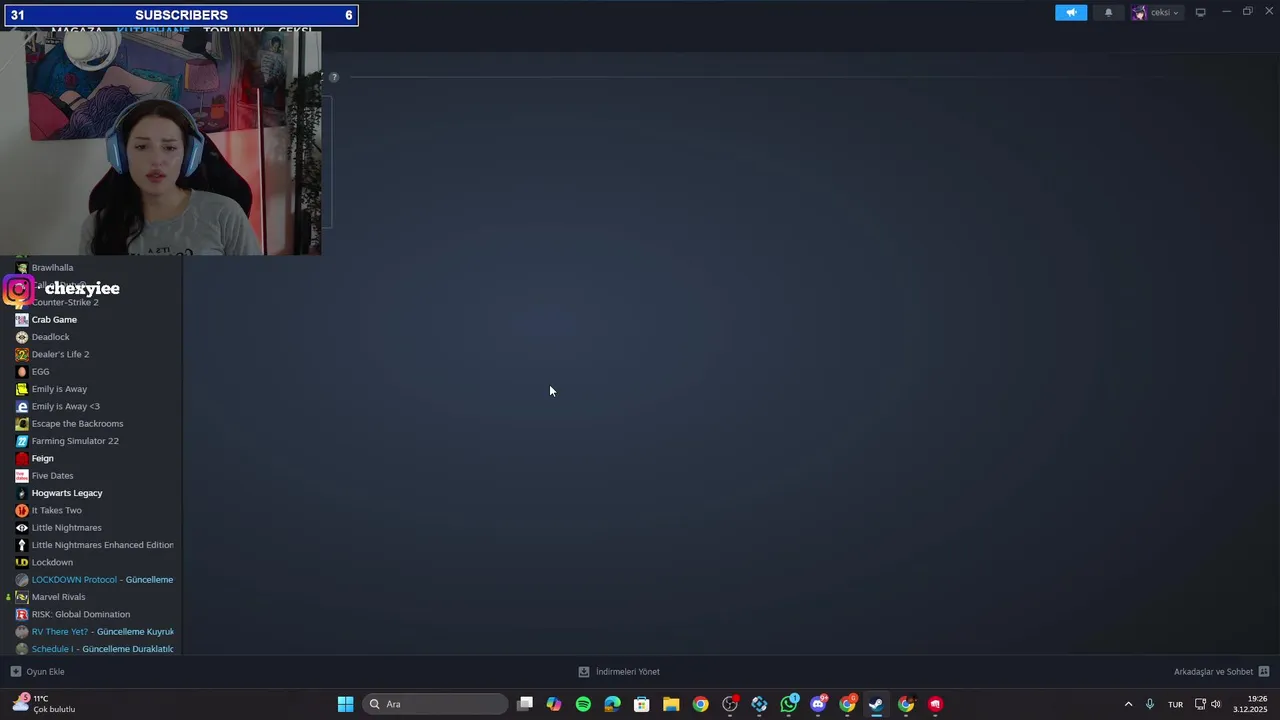Click the TUR language indicator
This screenshot has width=1280, height=720.
click(x=1176, y=704)
